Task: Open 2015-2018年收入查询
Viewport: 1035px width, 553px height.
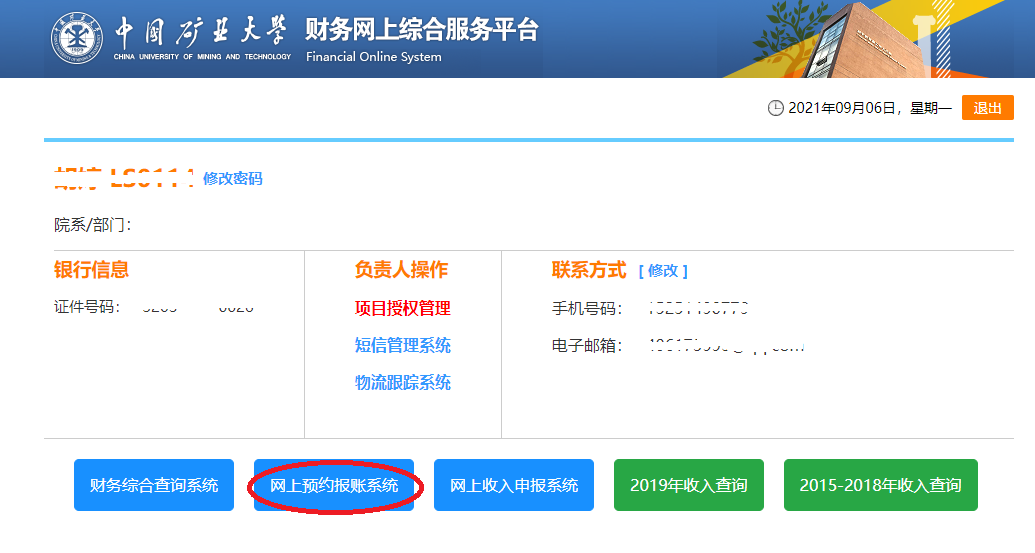Action: pyautogui.click(x=880, y=485)
